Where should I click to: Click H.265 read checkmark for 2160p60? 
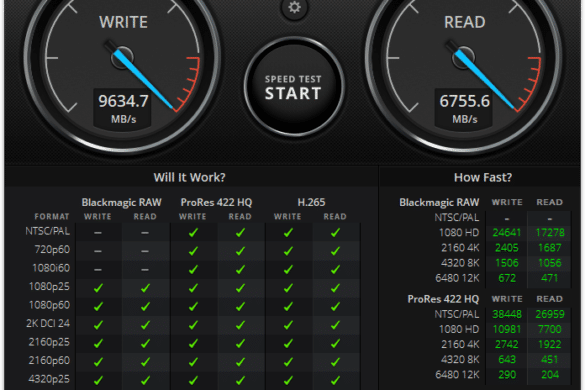pos(335,362)
